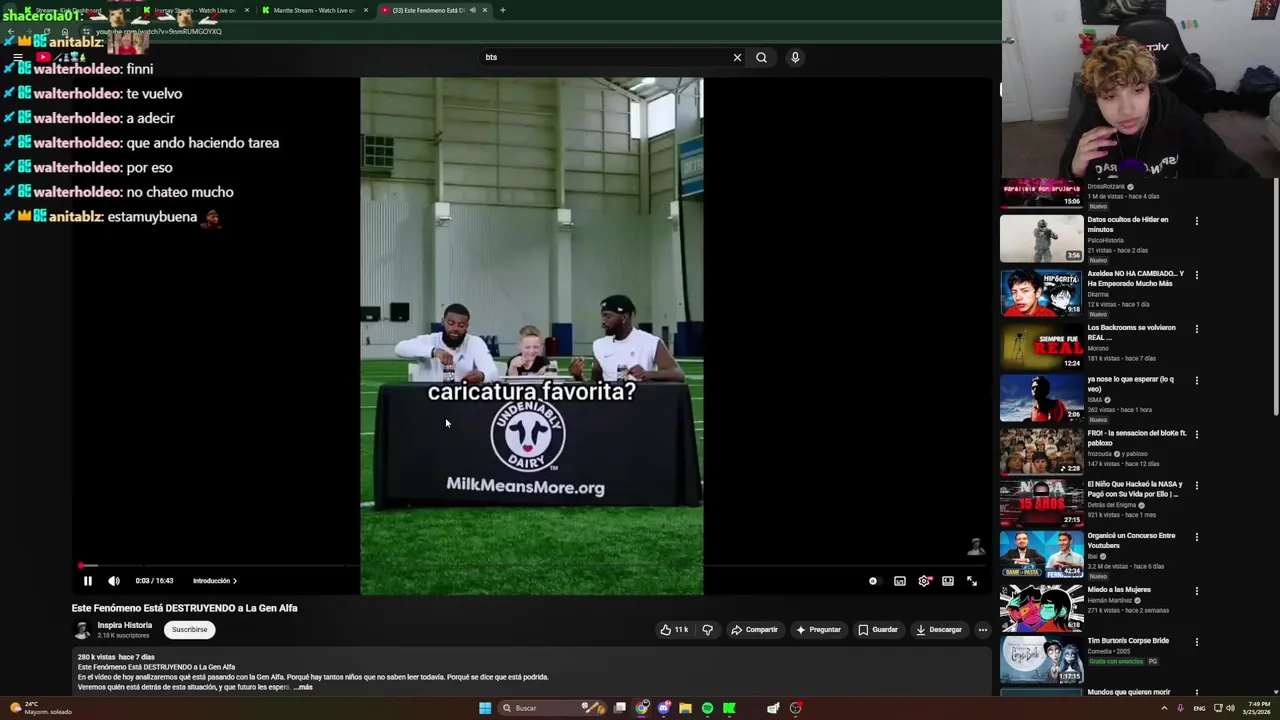The height and width of the screenshot is (720, 1280).
Task: Click the search magnifier button
Action: (761, 57)
